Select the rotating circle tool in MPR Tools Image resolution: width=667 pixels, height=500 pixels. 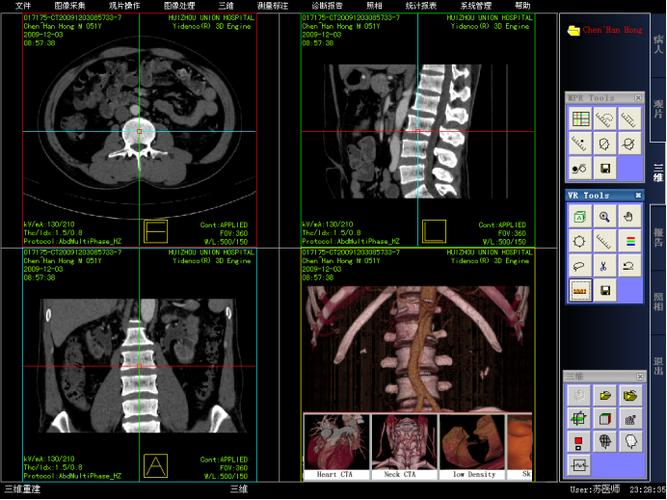629,143
